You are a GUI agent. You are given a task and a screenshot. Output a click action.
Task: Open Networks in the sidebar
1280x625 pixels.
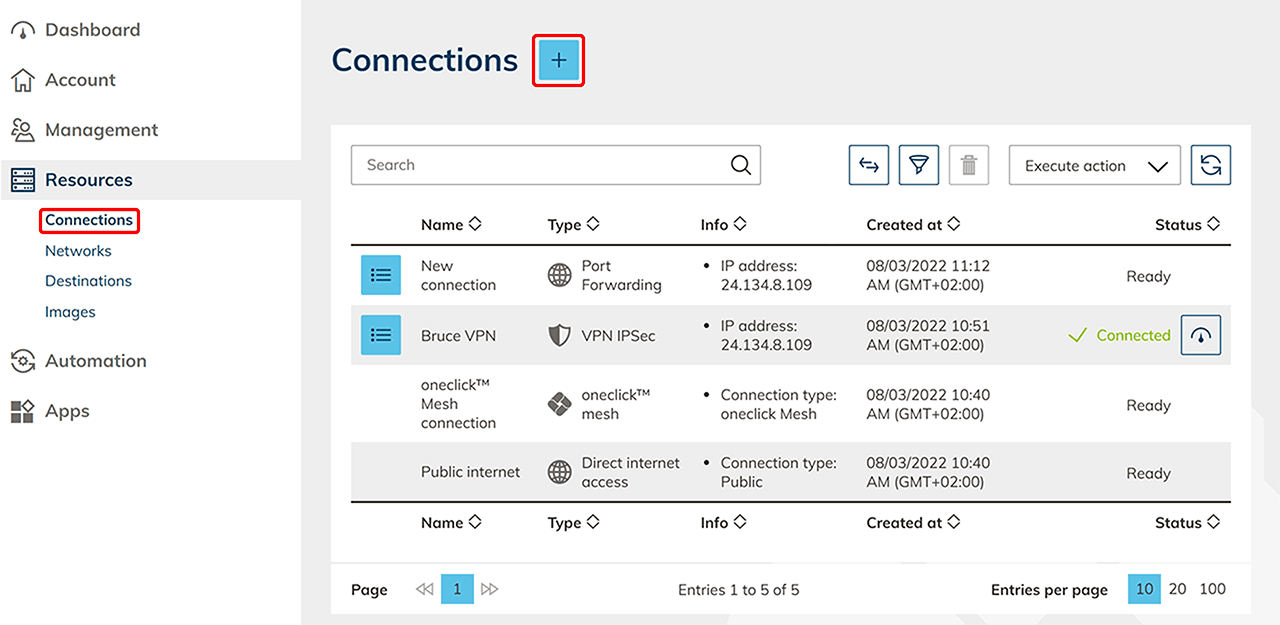78,251
